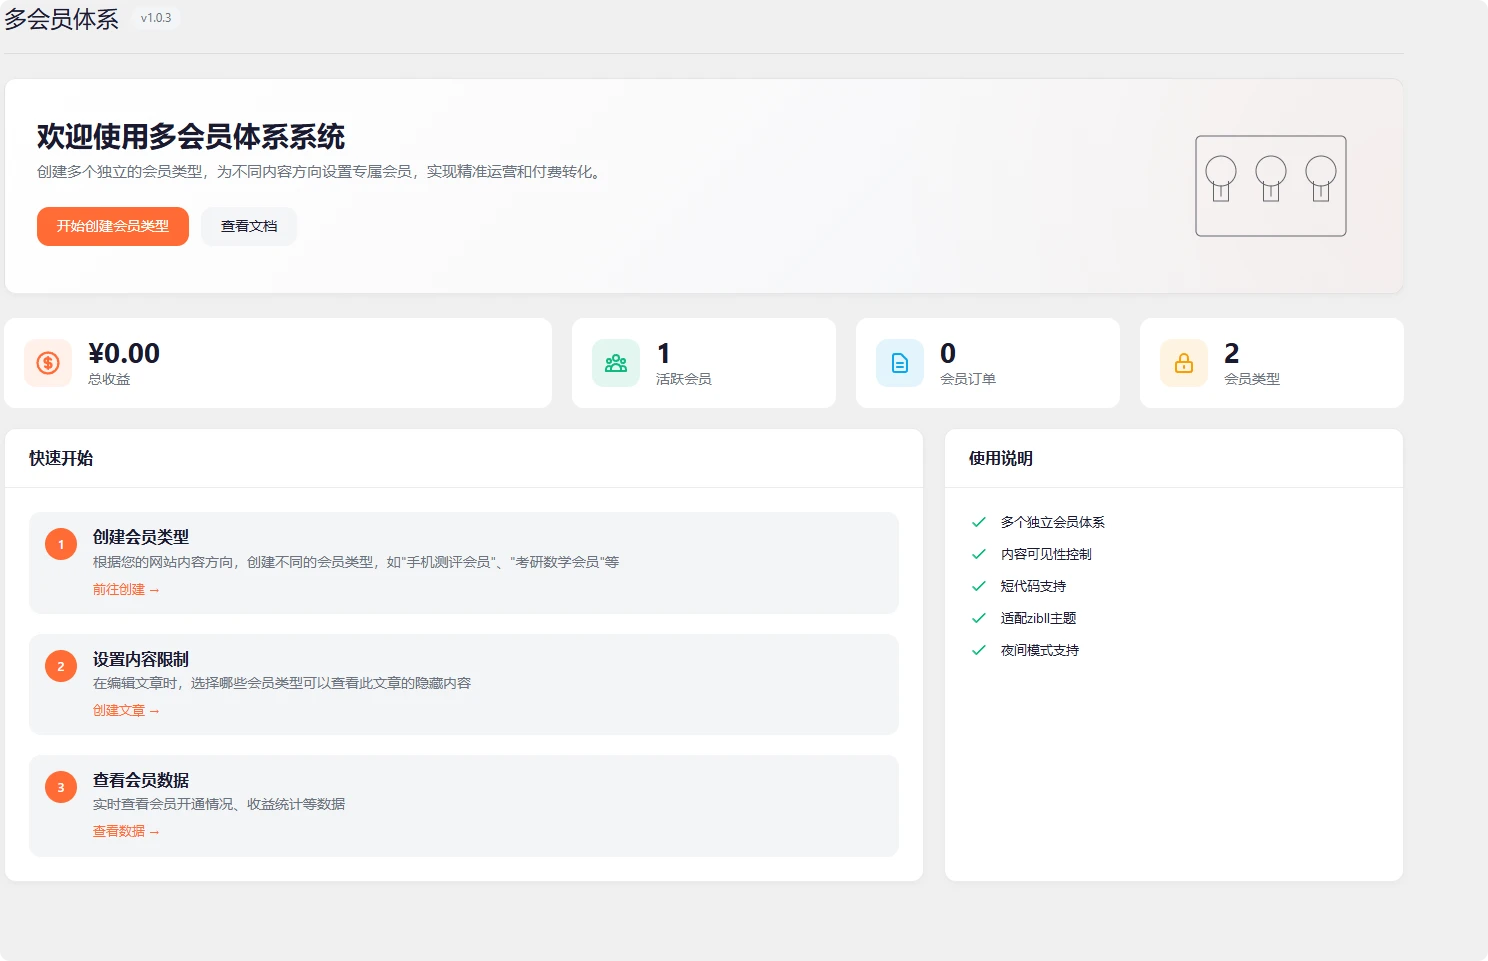Click the member orders (会员订单) document icon
Viewport: 1488px width, 961px height.
click(899, 363)
